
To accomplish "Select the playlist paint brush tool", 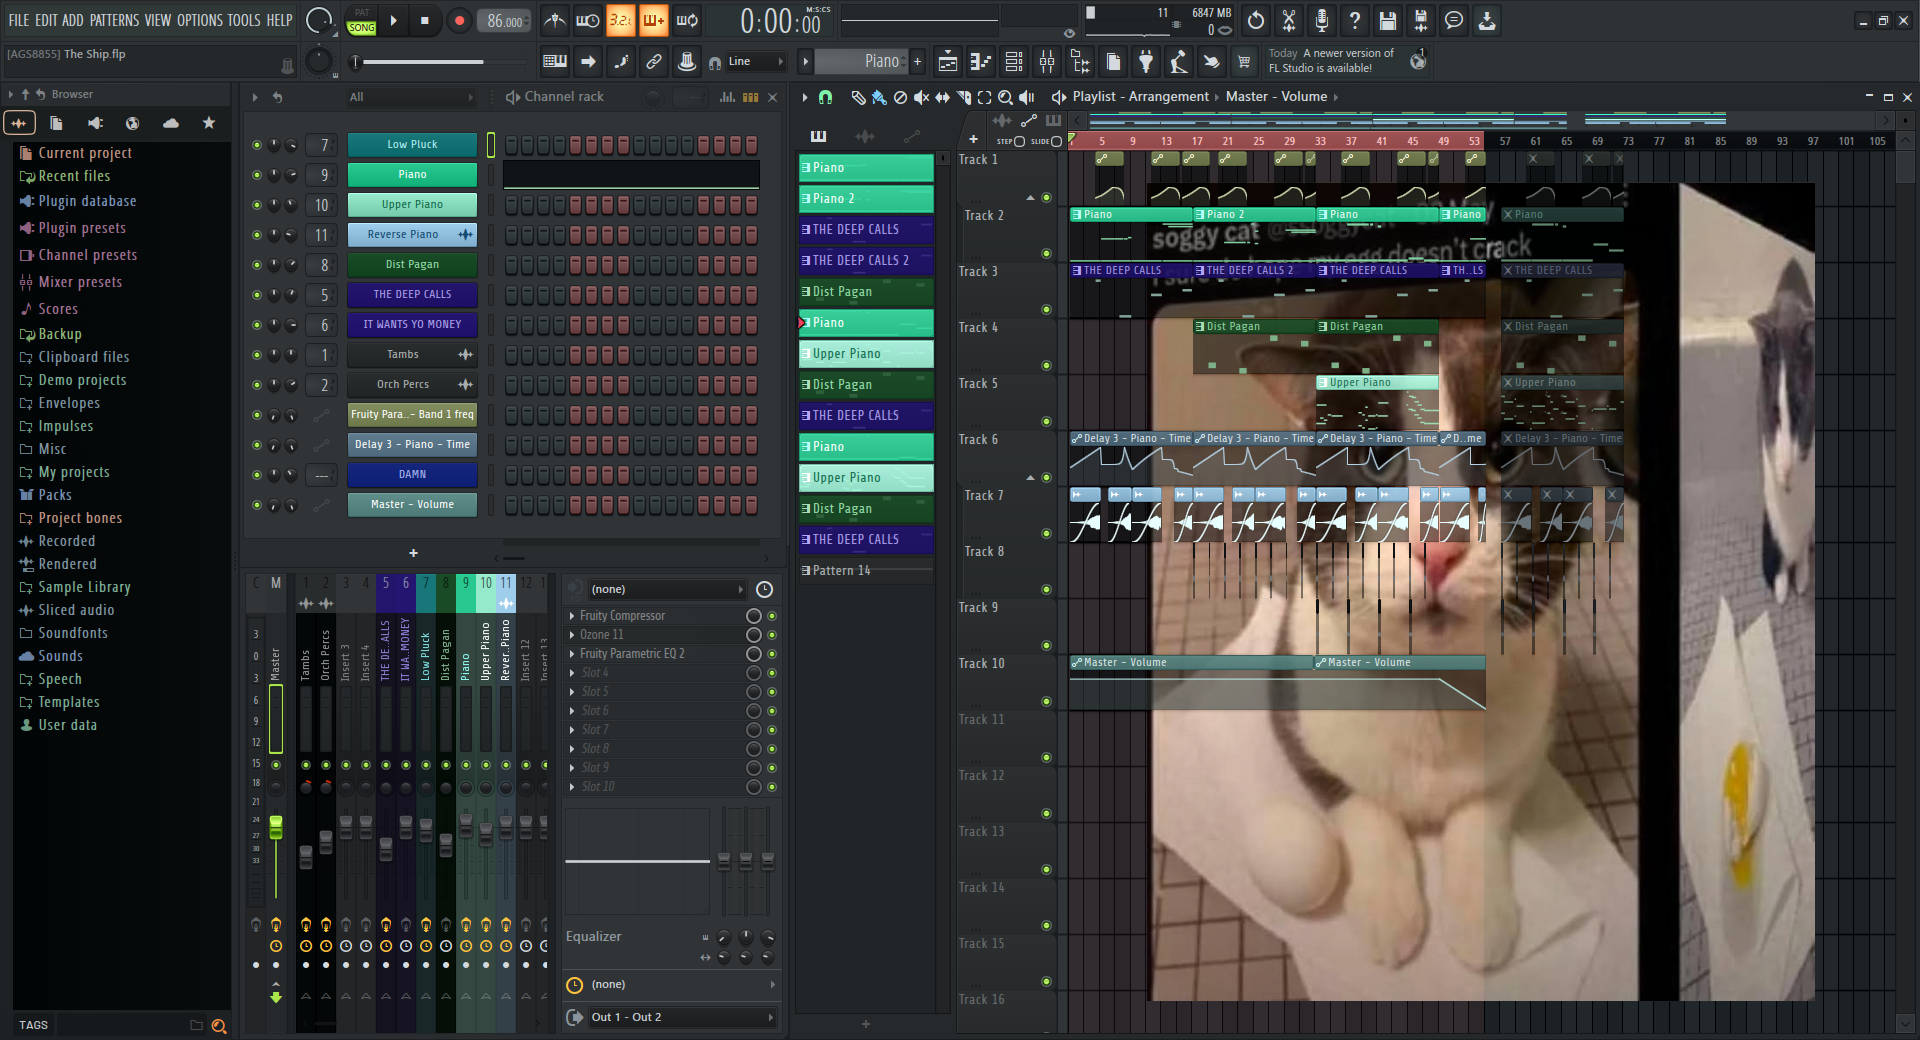I will click(878, 97).
